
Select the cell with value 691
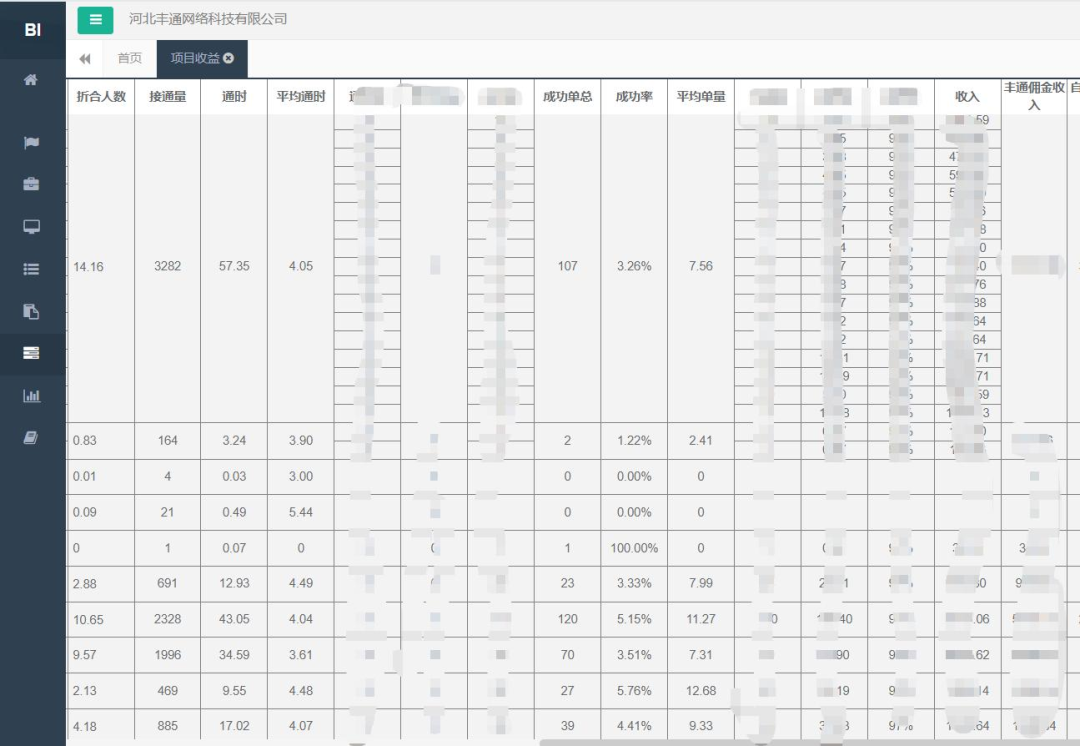(167, 584)
